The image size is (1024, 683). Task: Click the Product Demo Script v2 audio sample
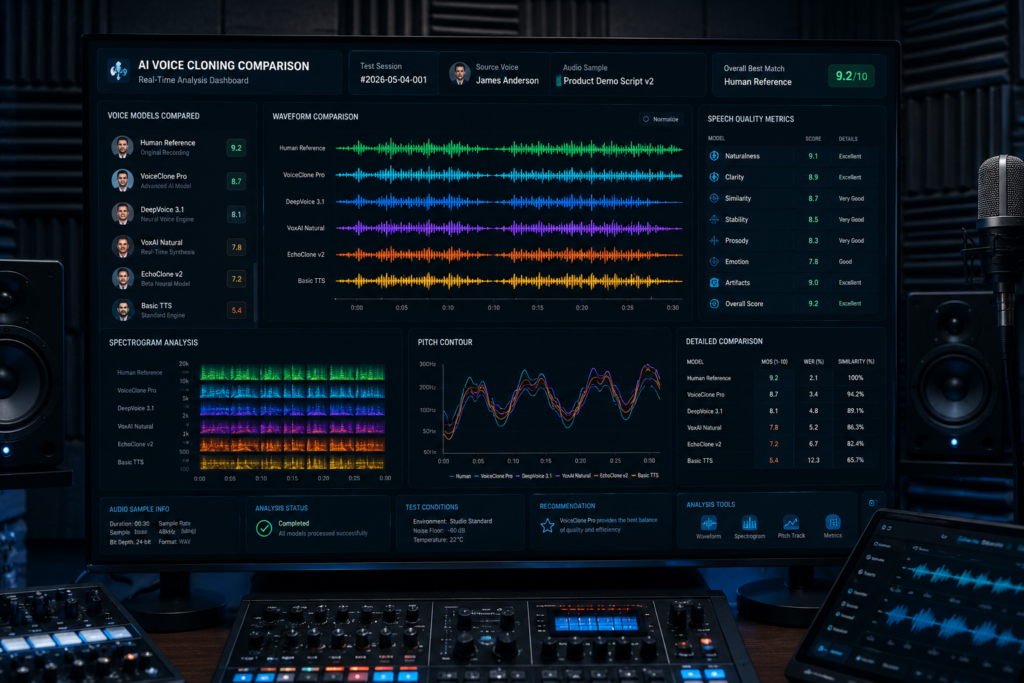coord(608,81)
